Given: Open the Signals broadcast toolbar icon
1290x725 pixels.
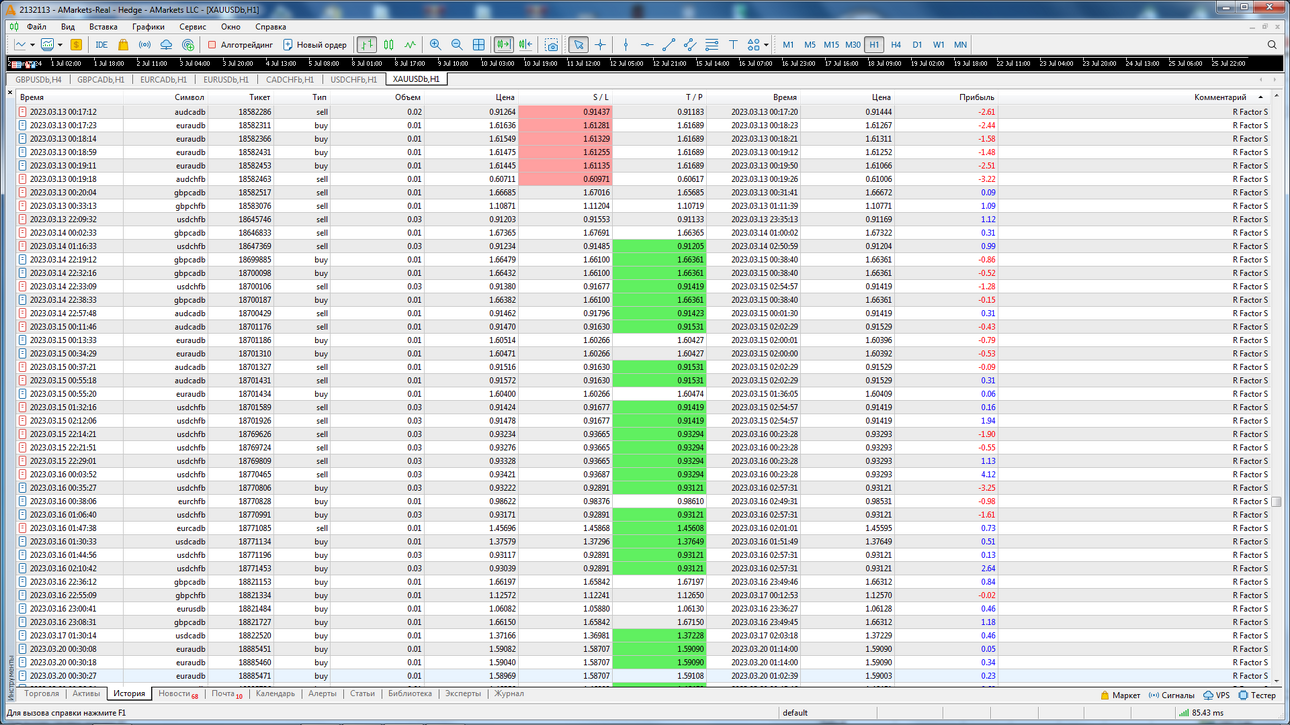Looking at the screenshot, I should [x=145, y=45].
